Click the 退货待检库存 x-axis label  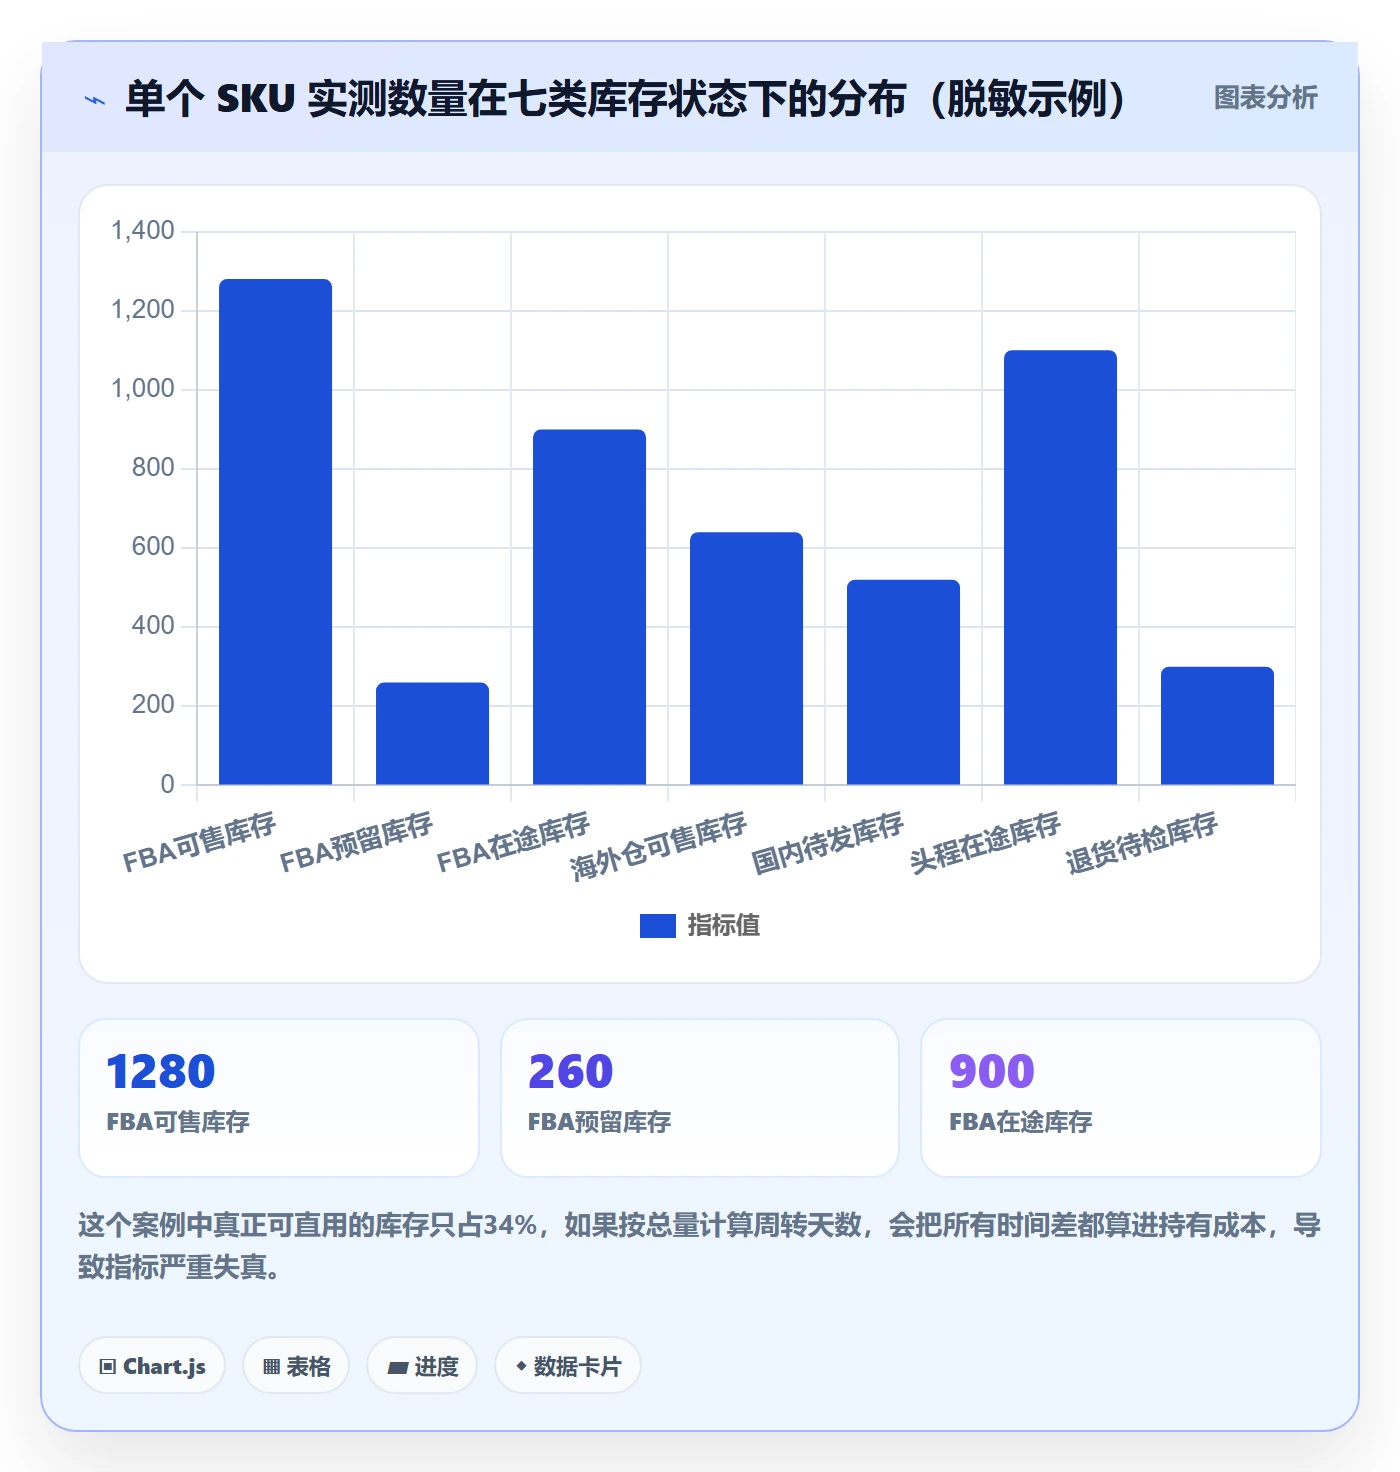pyautogui.click(x=1141, y=843)
